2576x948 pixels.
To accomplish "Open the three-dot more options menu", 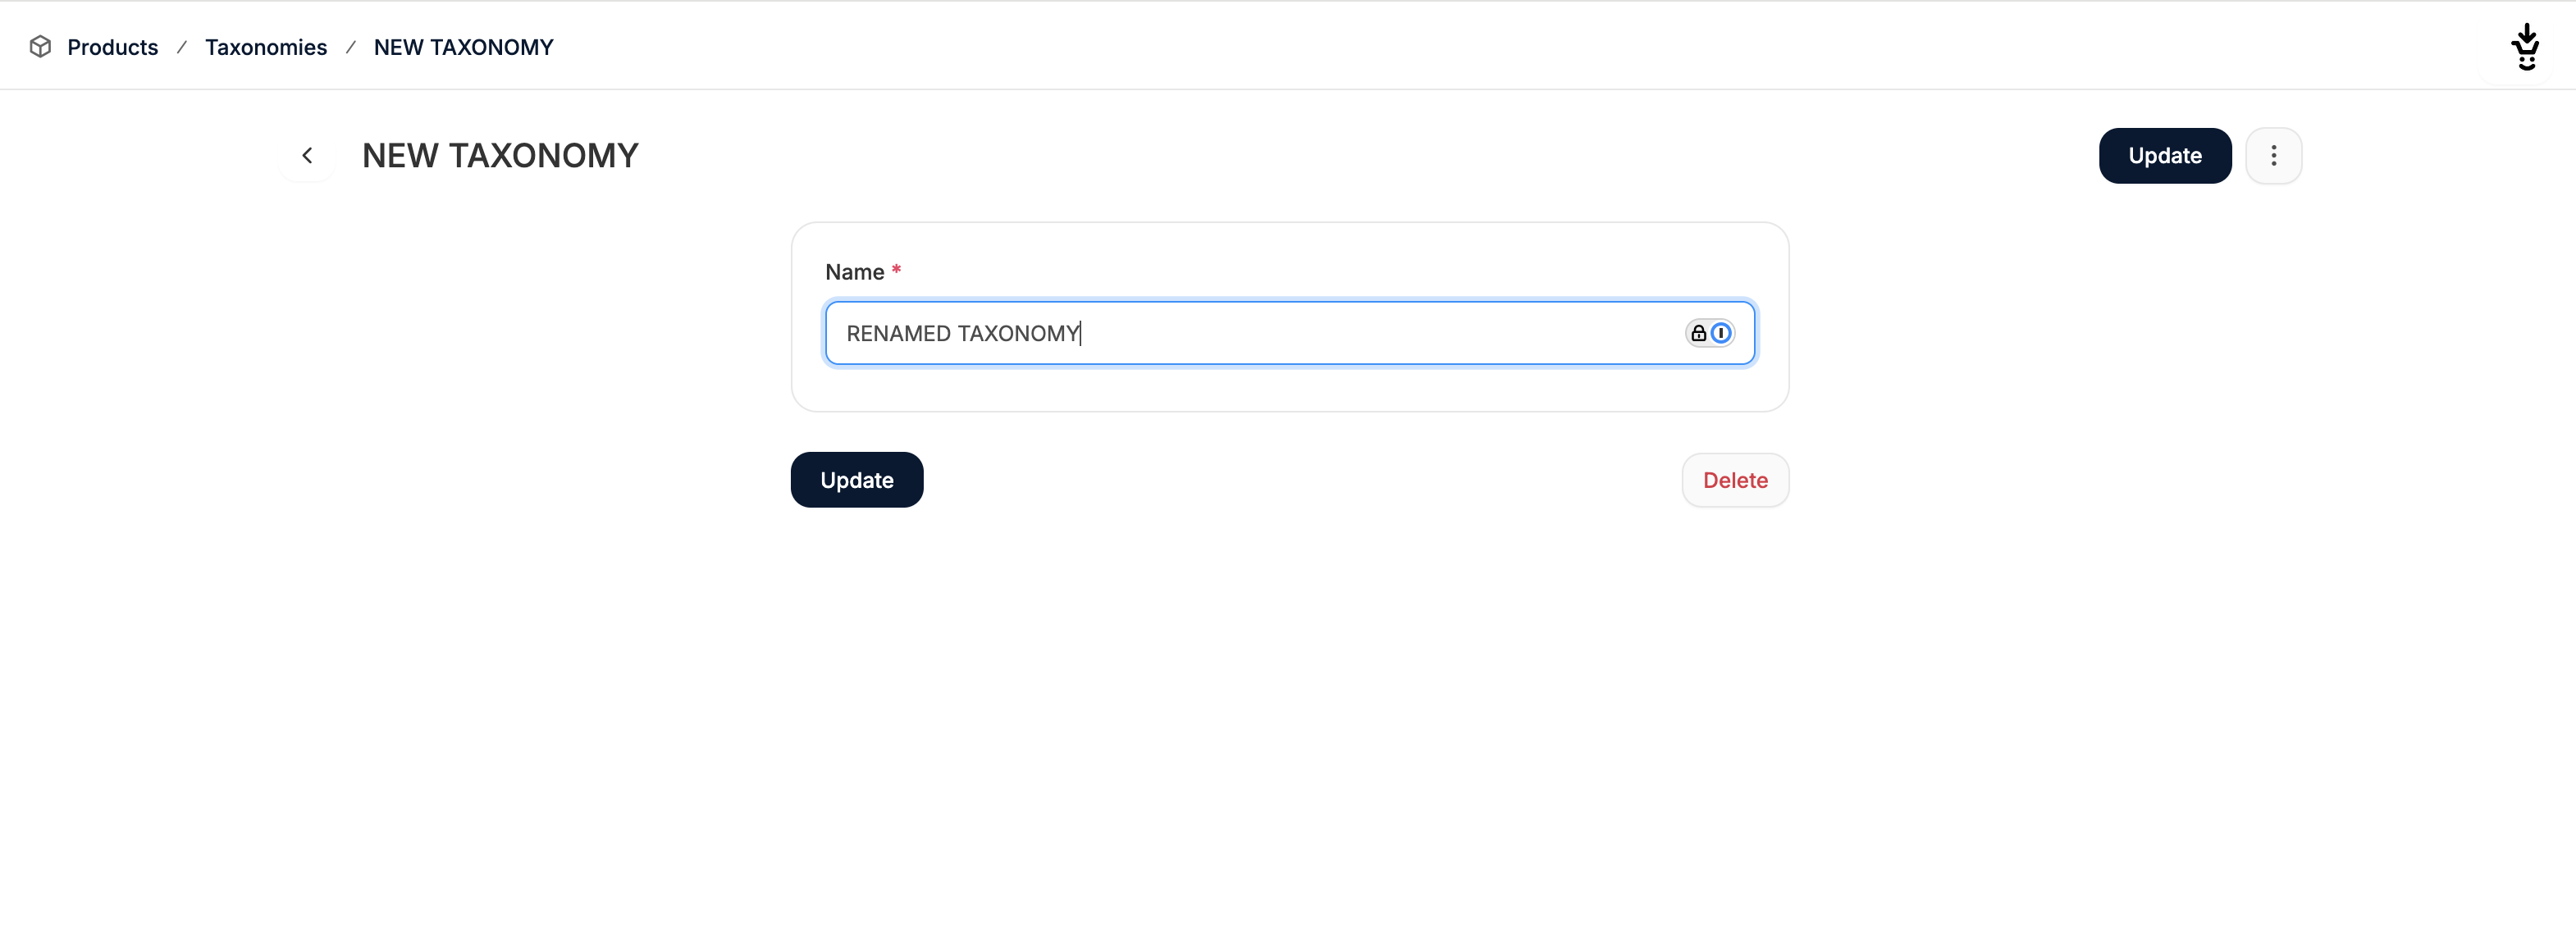I will (x=2273, y=156).
